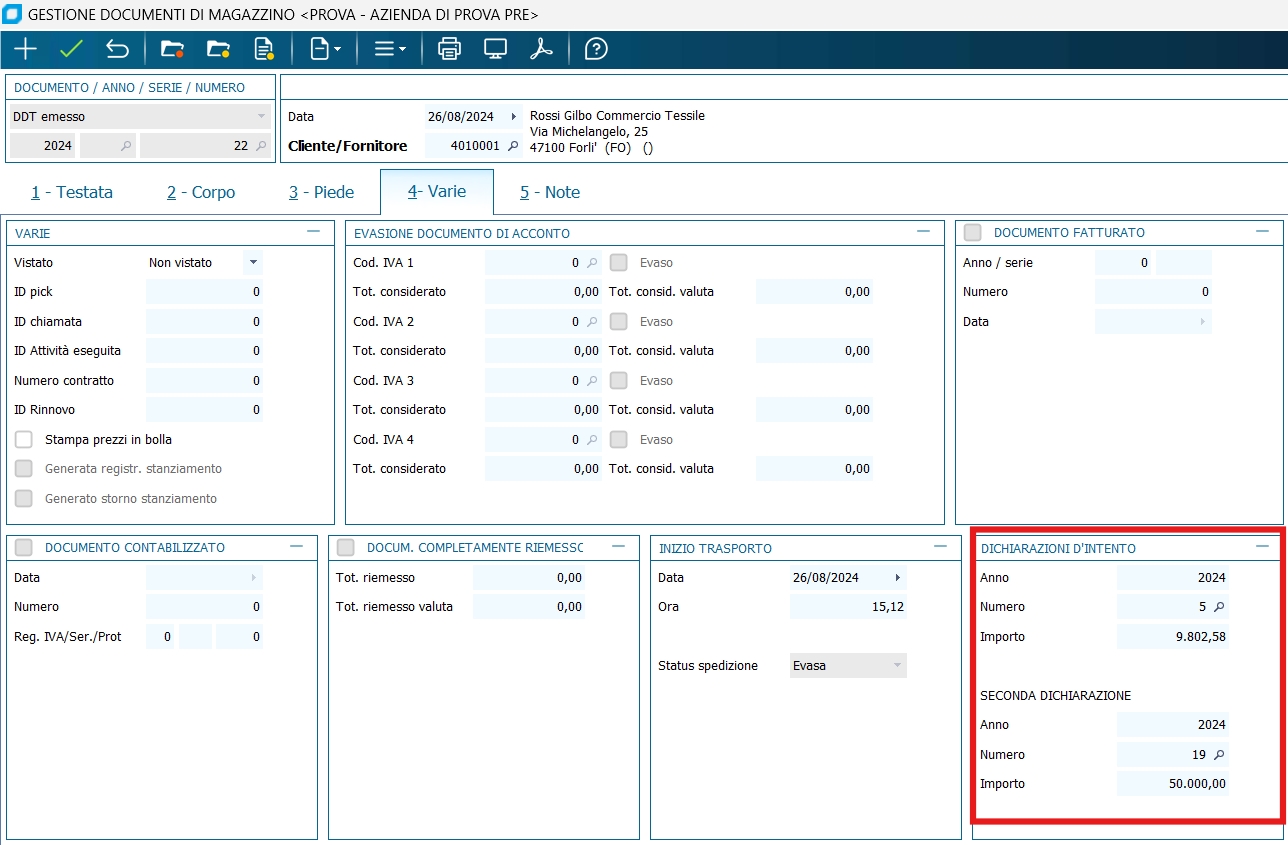Switch to the 5 - Note tab

coord(549,192)
